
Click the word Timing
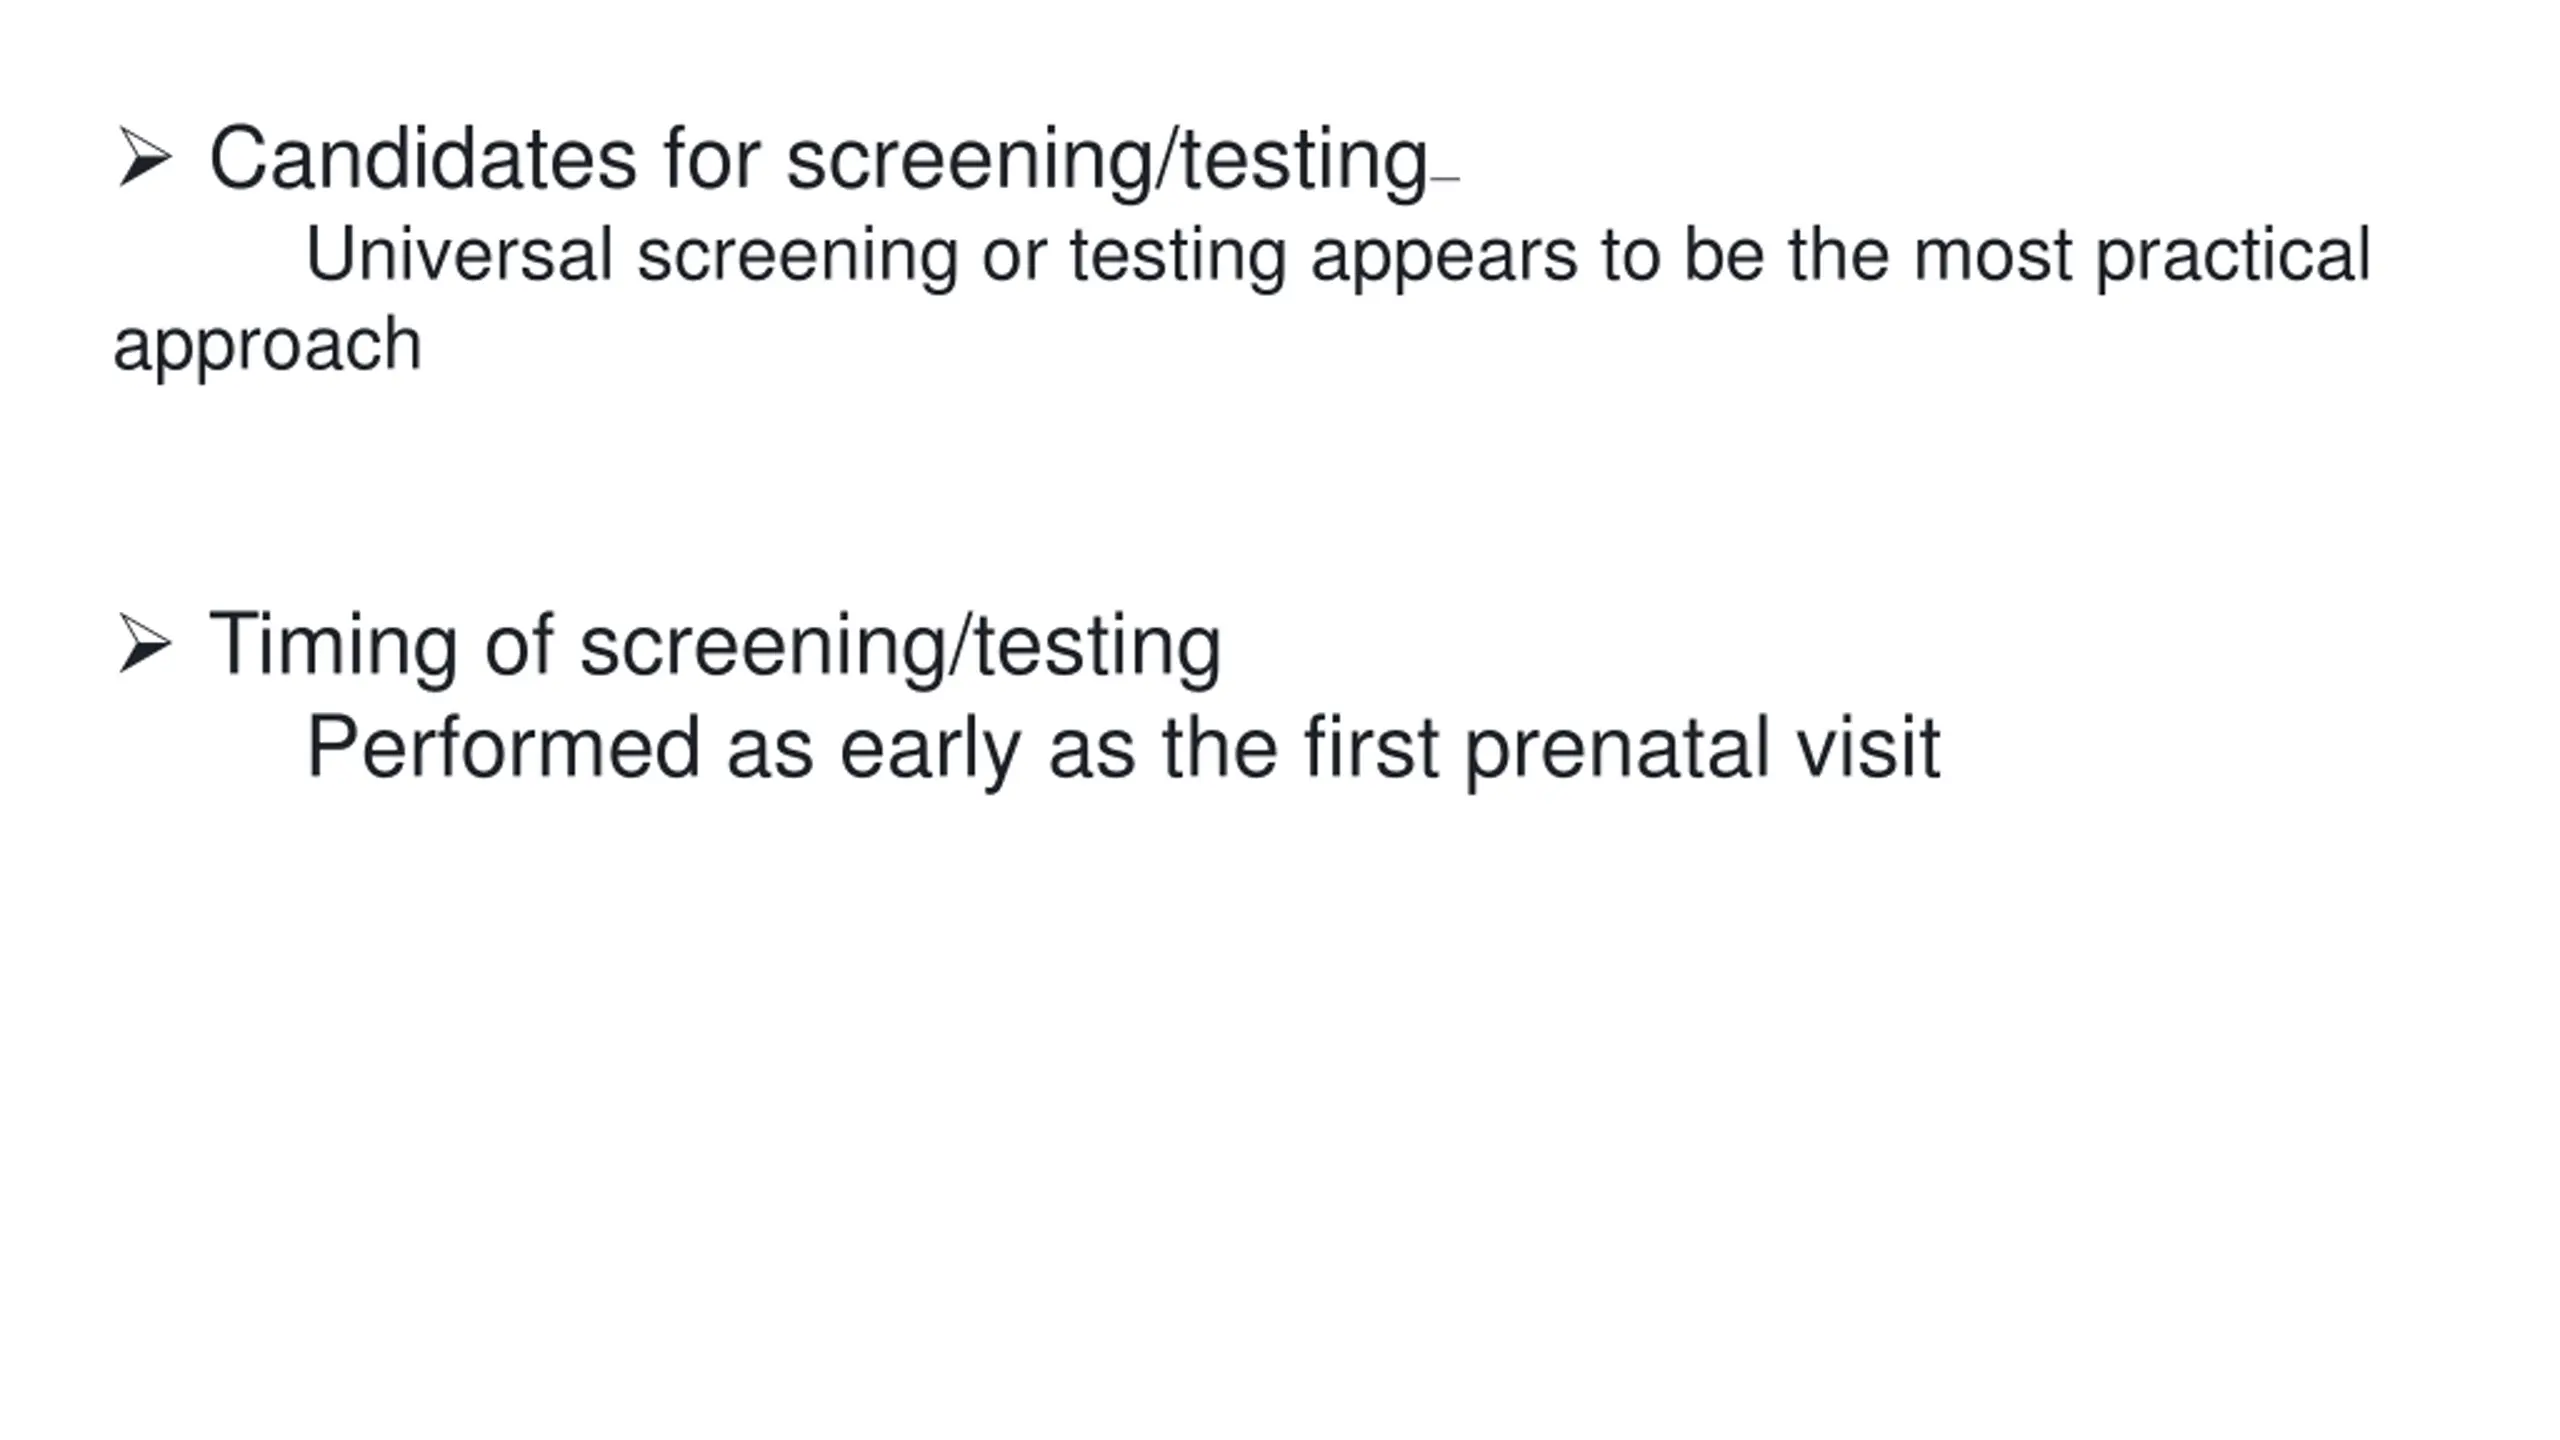pos(333,647)
